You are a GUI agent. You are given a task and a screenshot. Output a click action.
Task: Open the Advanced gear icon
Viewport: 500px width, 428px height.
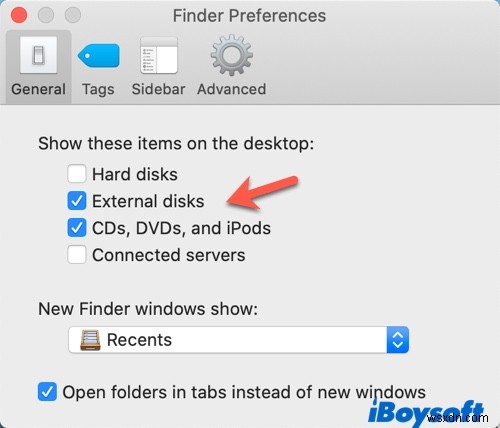tap(232, 55)
